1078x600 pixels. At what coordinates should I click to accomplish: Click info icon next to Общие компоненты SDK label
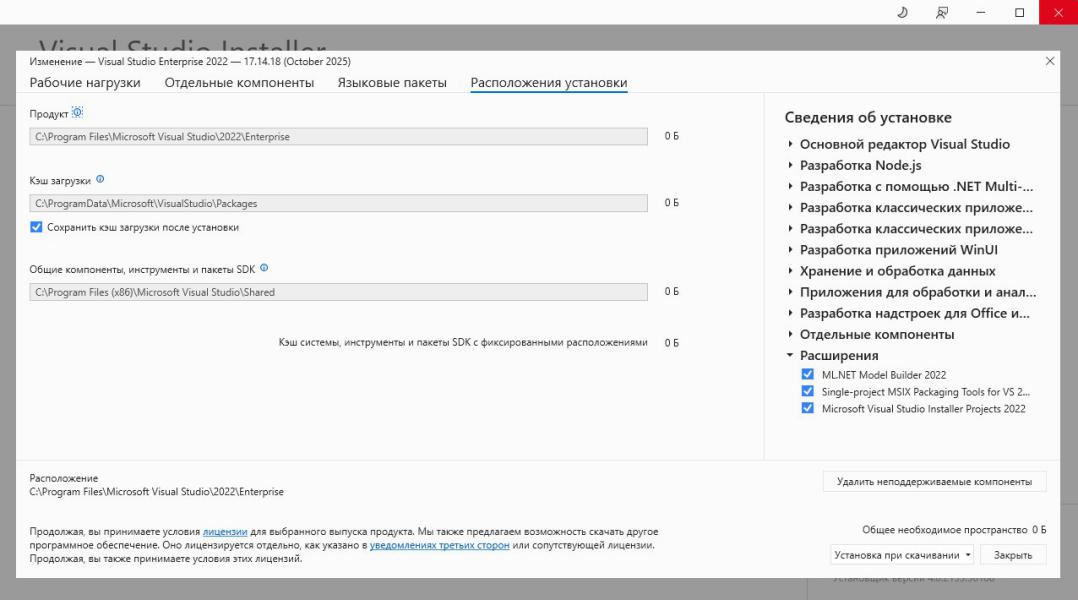click(x=264, y=268)
